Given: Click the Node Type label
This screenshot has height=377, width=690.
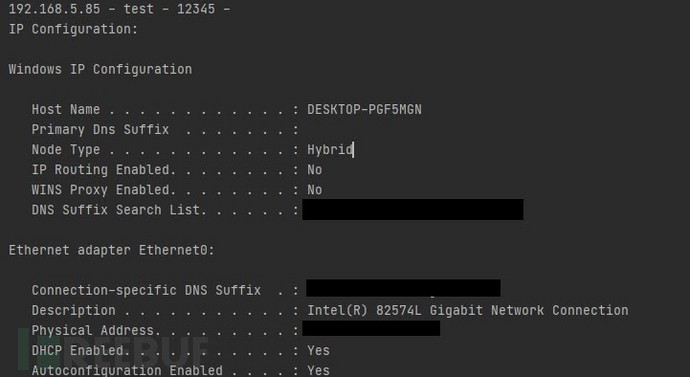Looking at the screenshot, I should (x=66, y=150).
